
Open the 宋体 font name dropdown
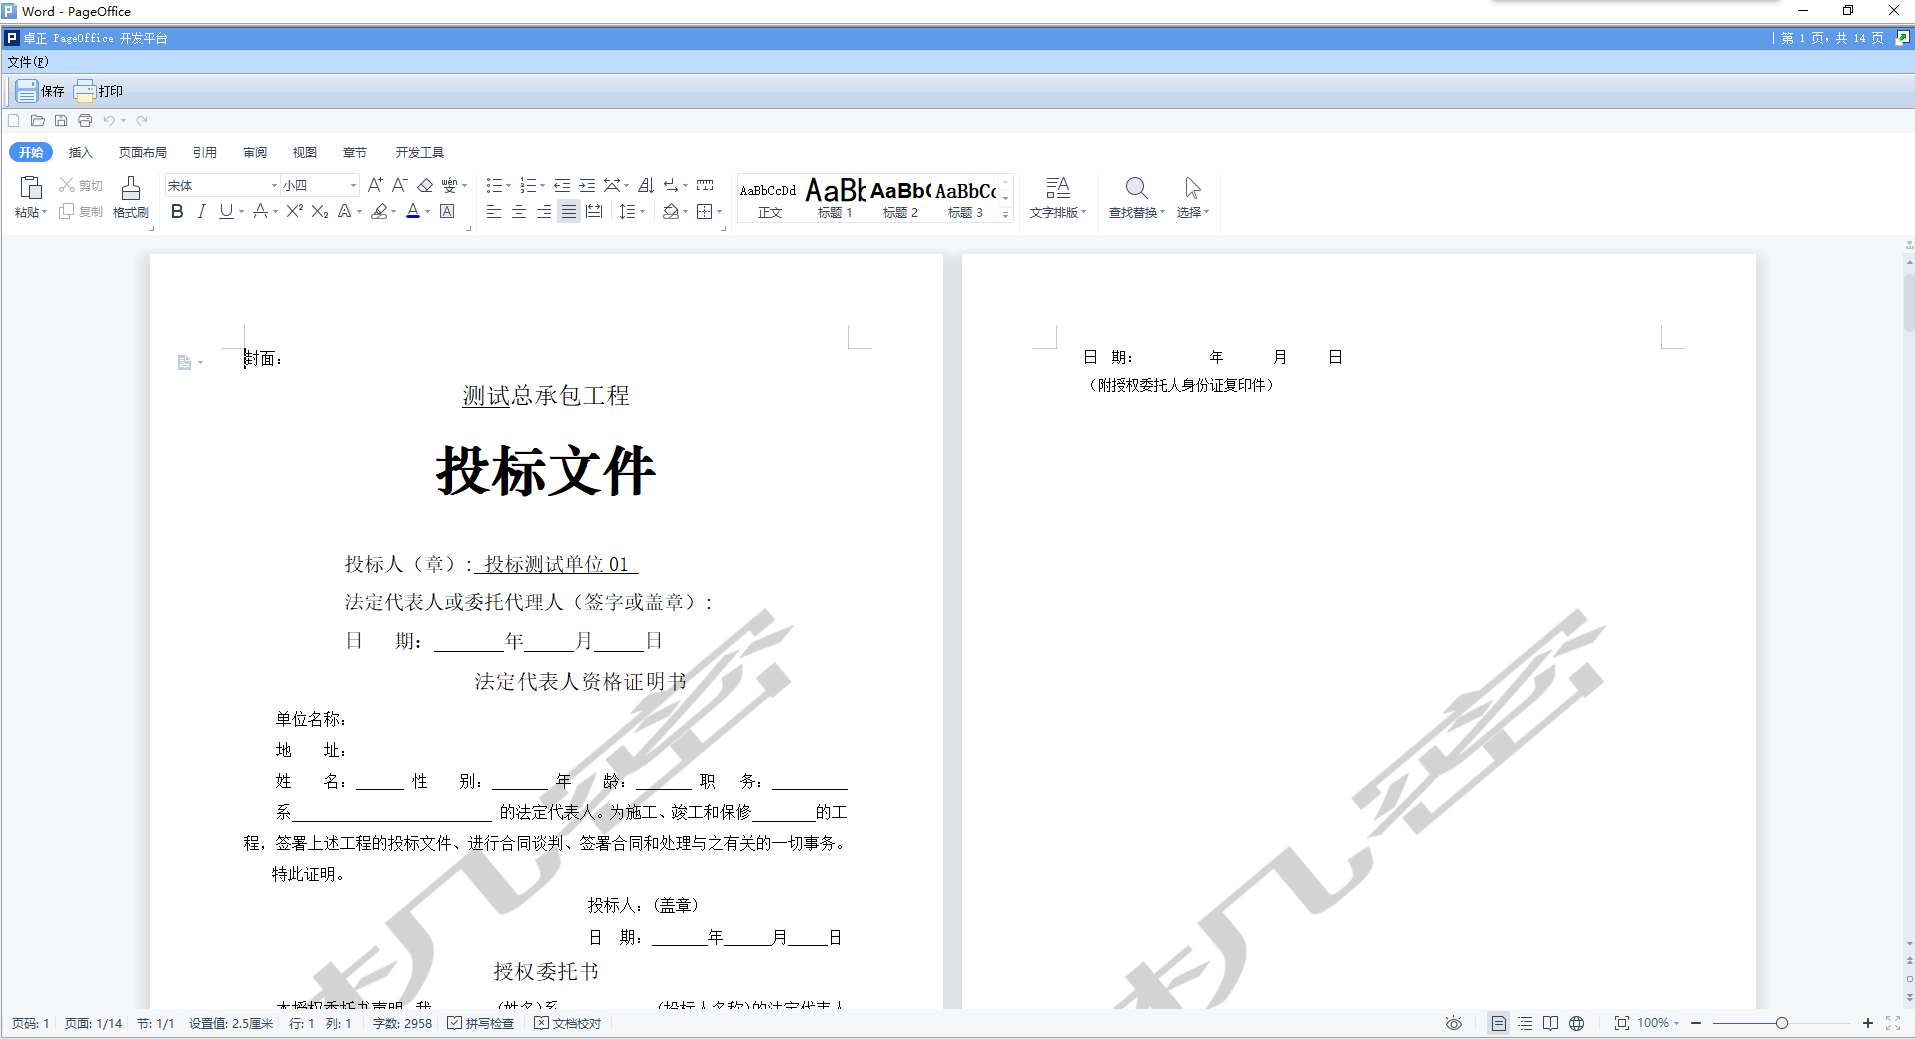pos(274,185)
